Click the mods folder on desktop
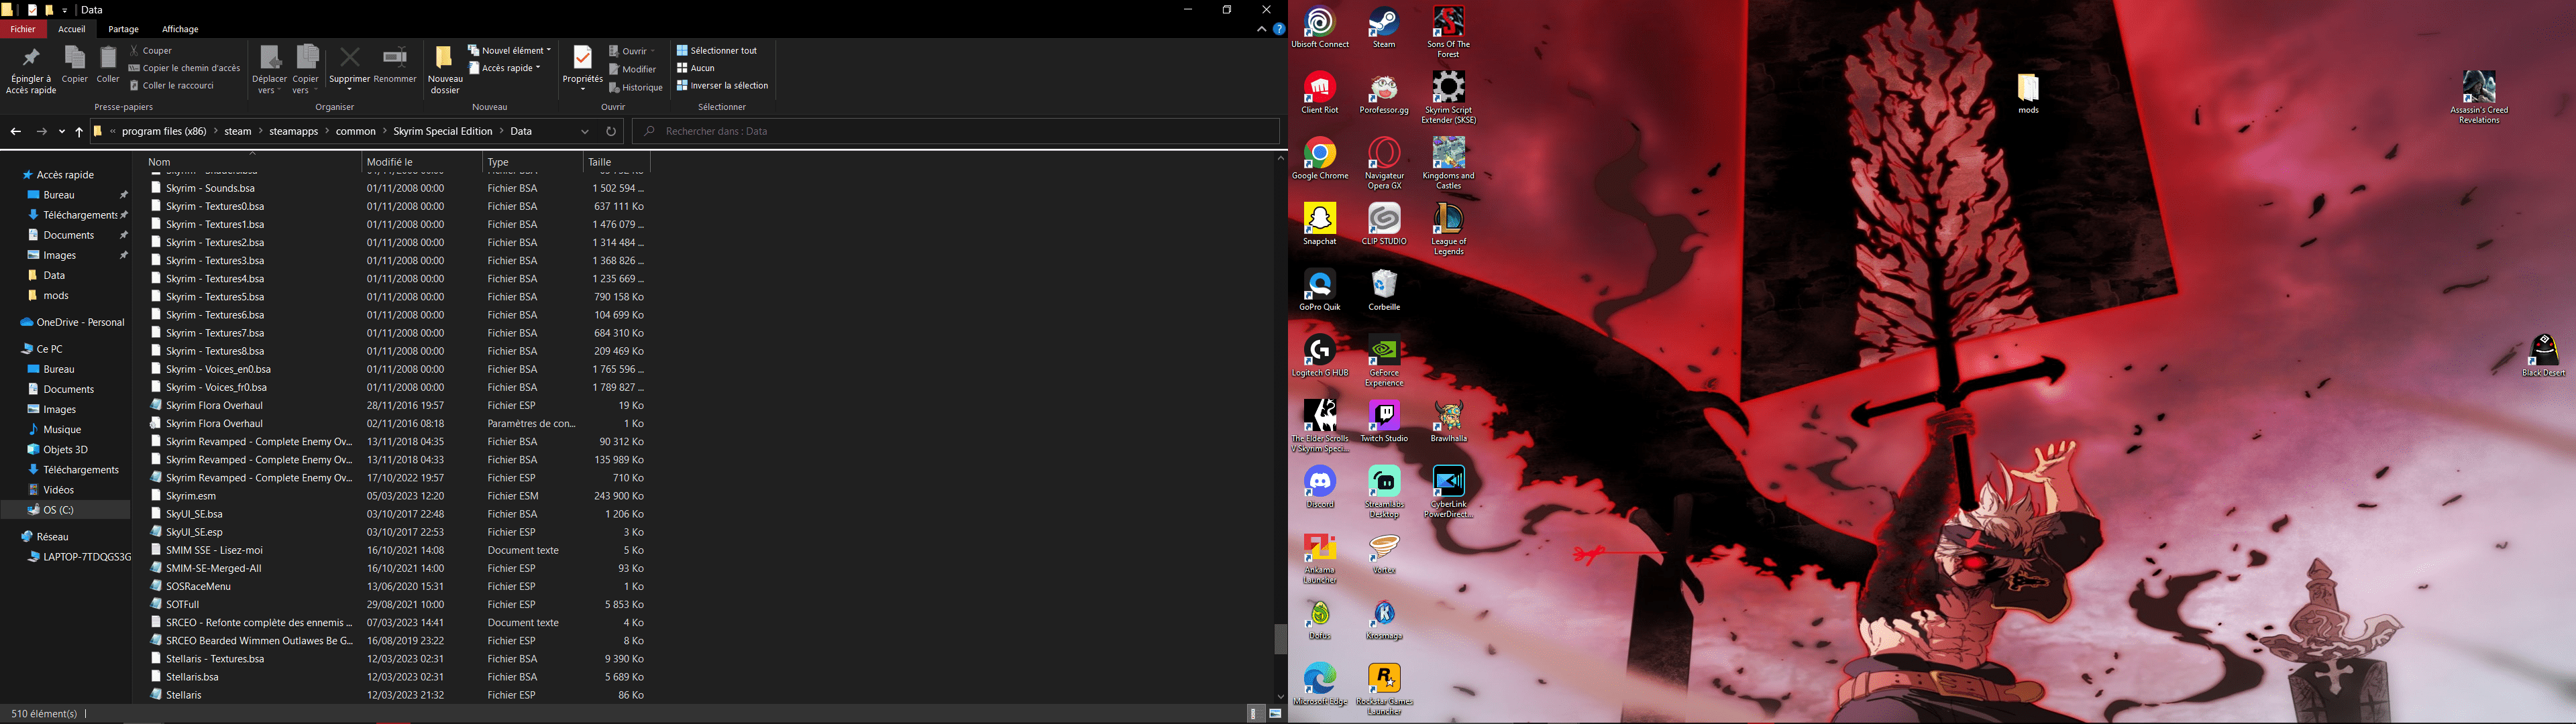 pyautogui.click(x=2028, y=94)
